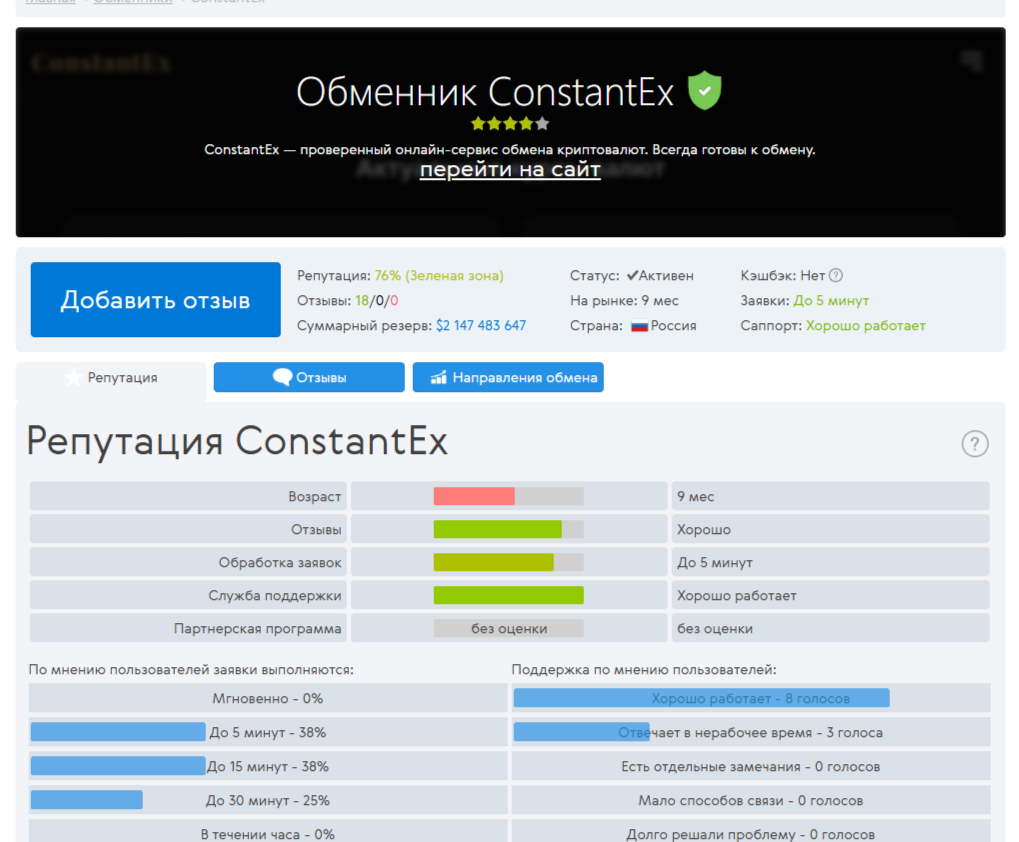
Task: Click the В течении часа - 0% row
Action: pos(268,832)
